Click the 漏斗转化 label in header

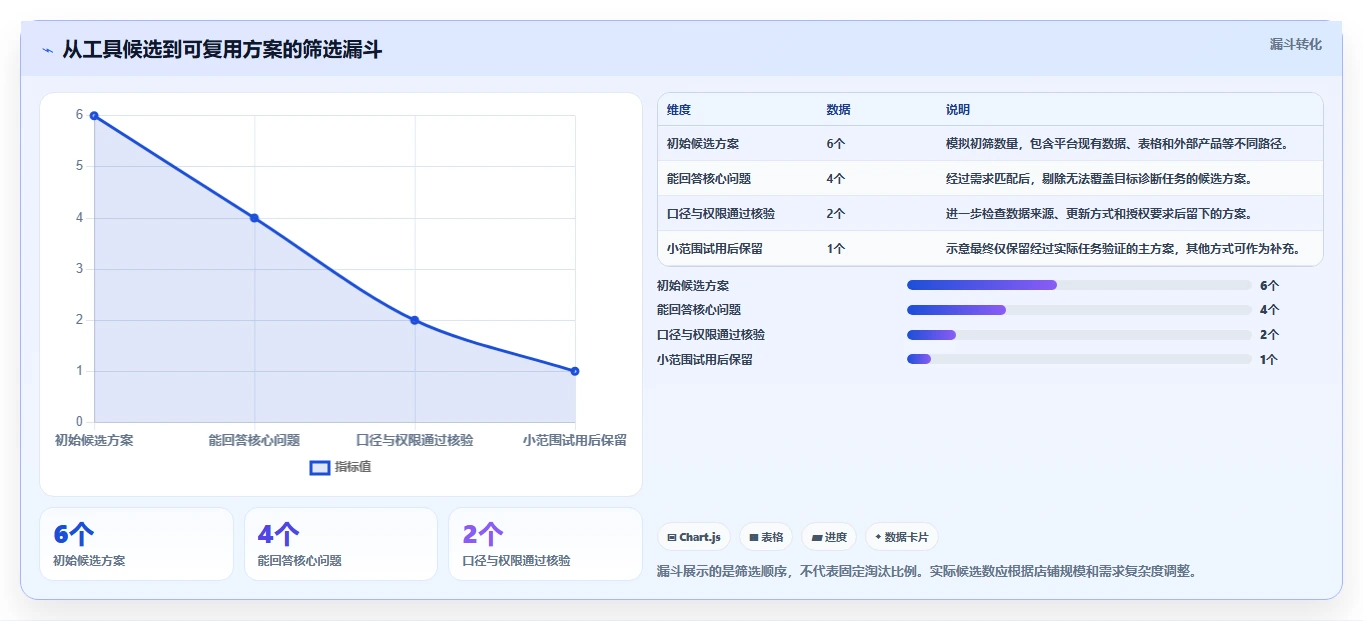[1295, 44]
